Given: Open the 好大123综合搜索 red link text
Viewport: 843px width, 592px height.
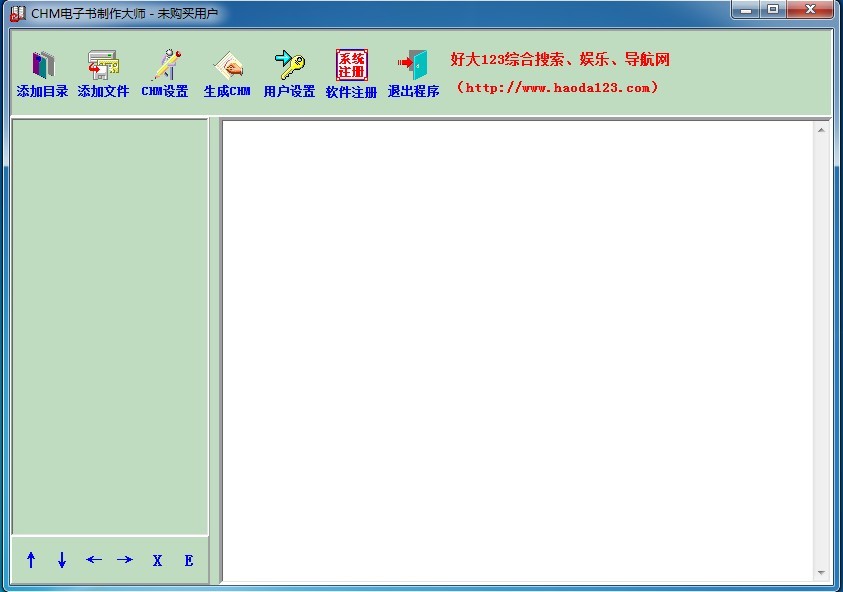Looking at the screenshot, I should click(560, 60).
